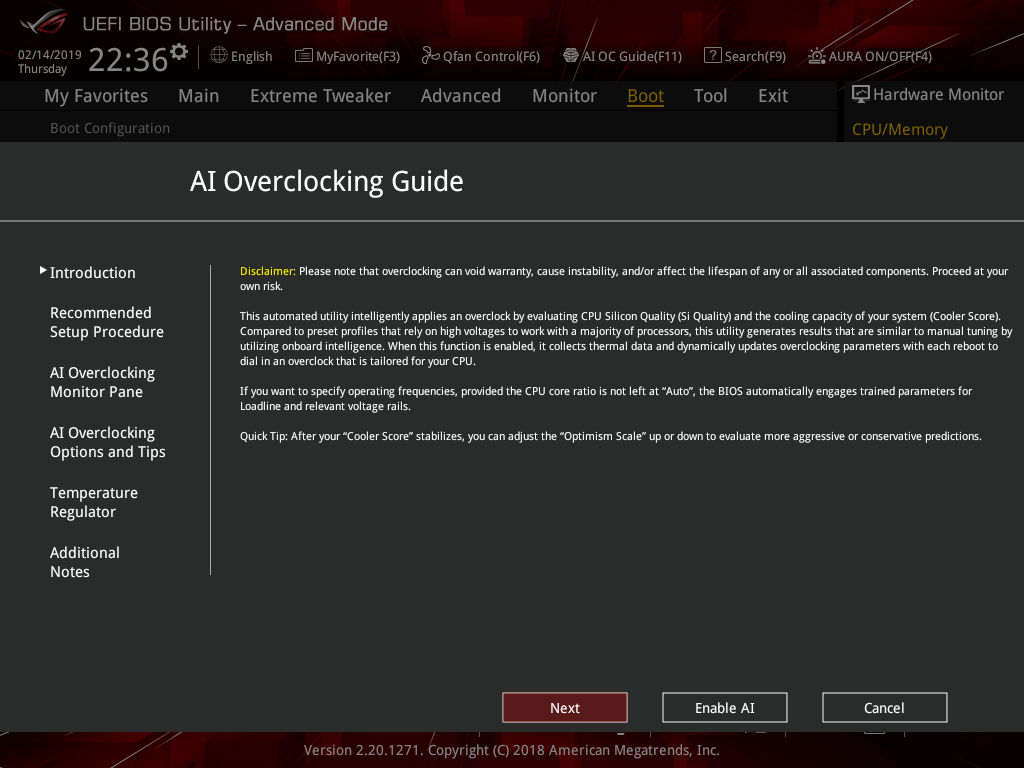Screen dimensions: 1024x768
Task: Switch to My Favorites tab
Action: 96,96
